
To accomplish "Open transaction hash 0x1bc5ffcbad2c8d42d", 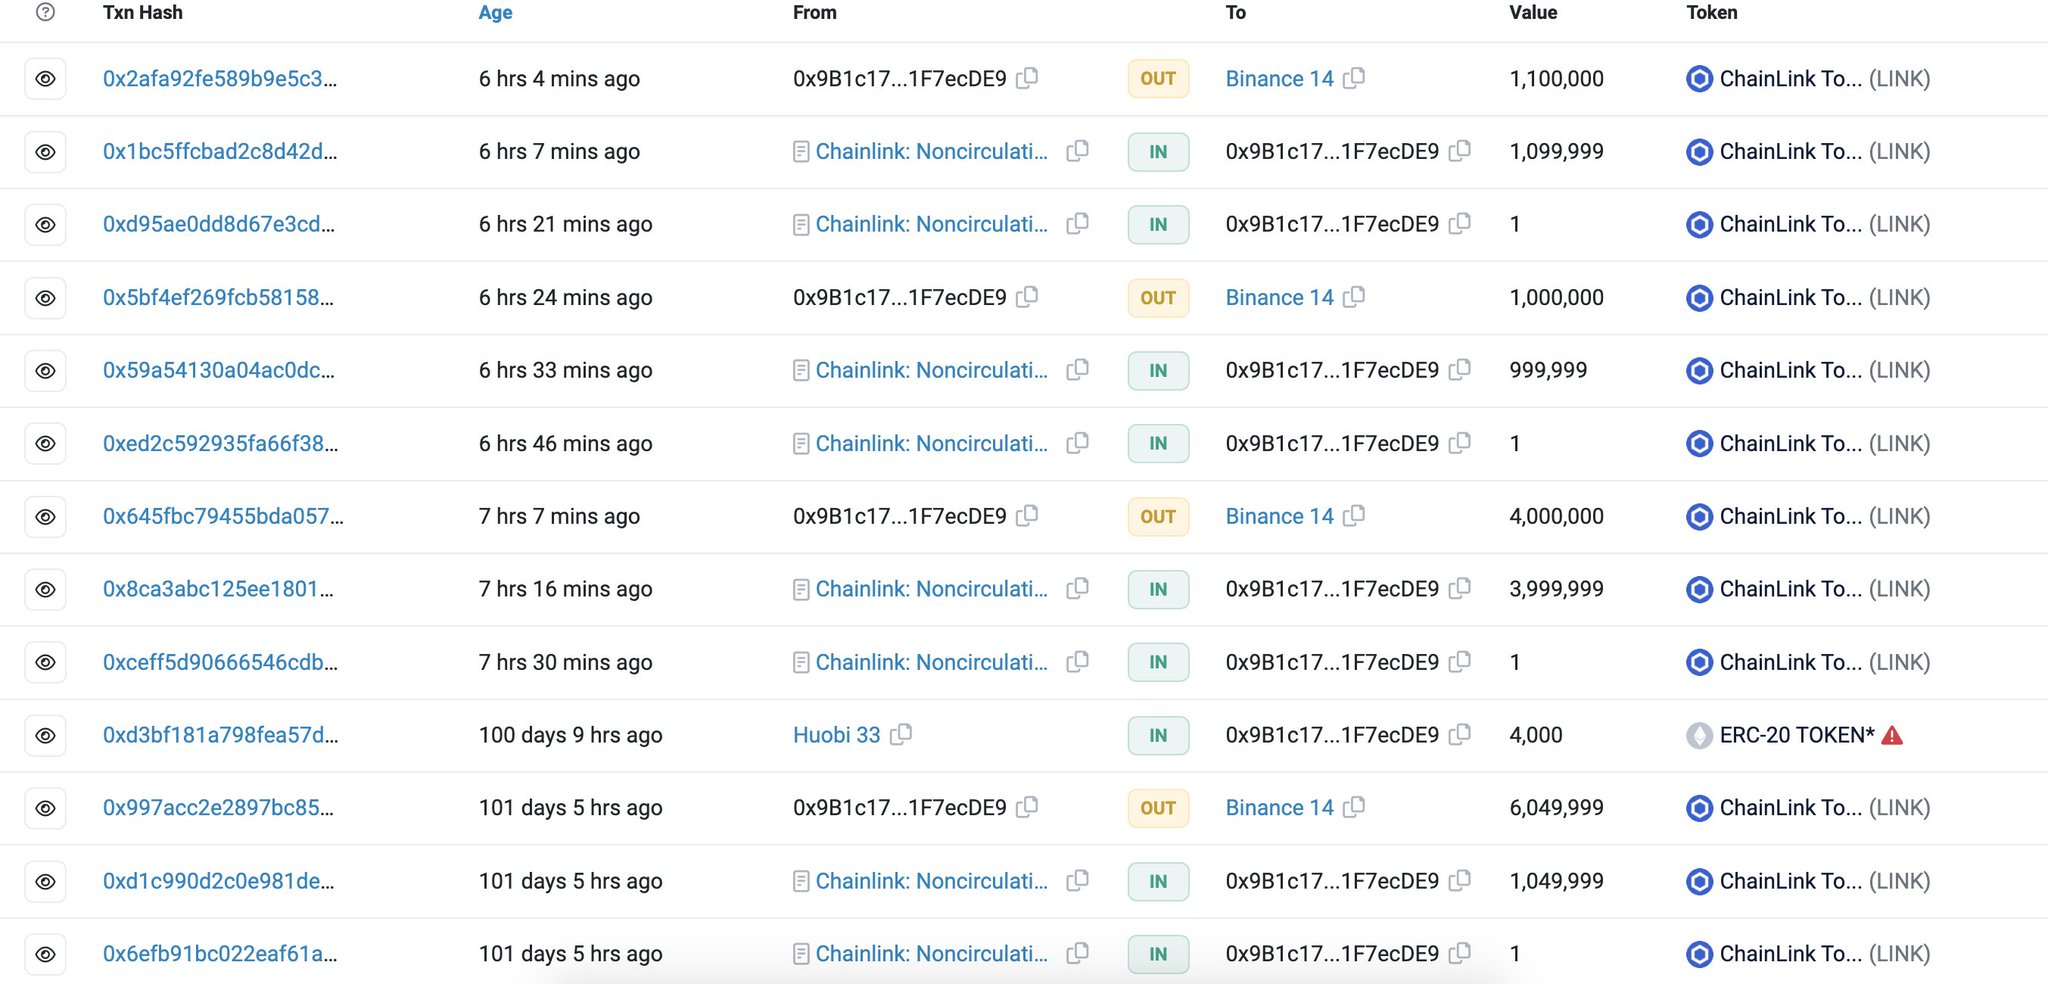I will point(220,151).
